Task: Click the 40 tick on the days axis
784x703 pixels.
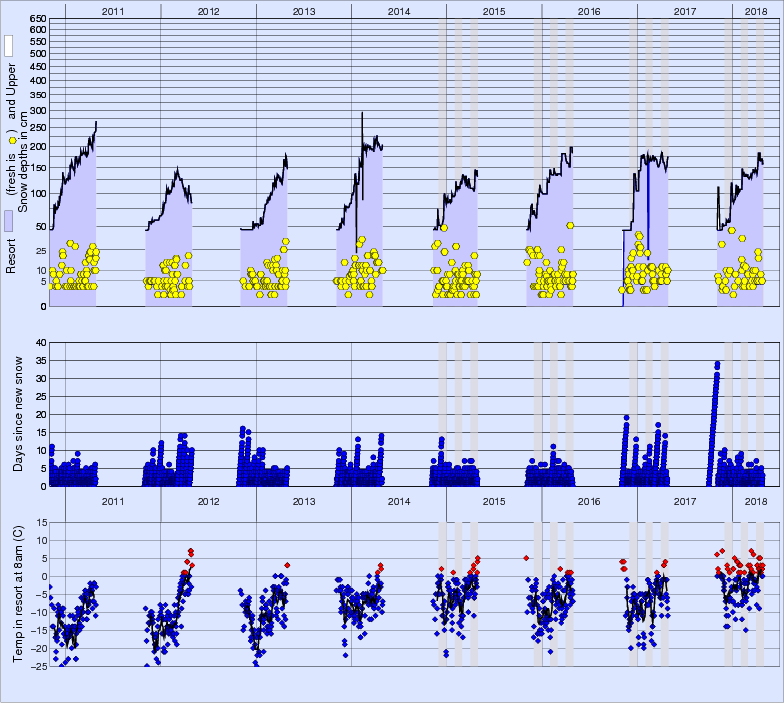Action: click(x=41, y=342)
